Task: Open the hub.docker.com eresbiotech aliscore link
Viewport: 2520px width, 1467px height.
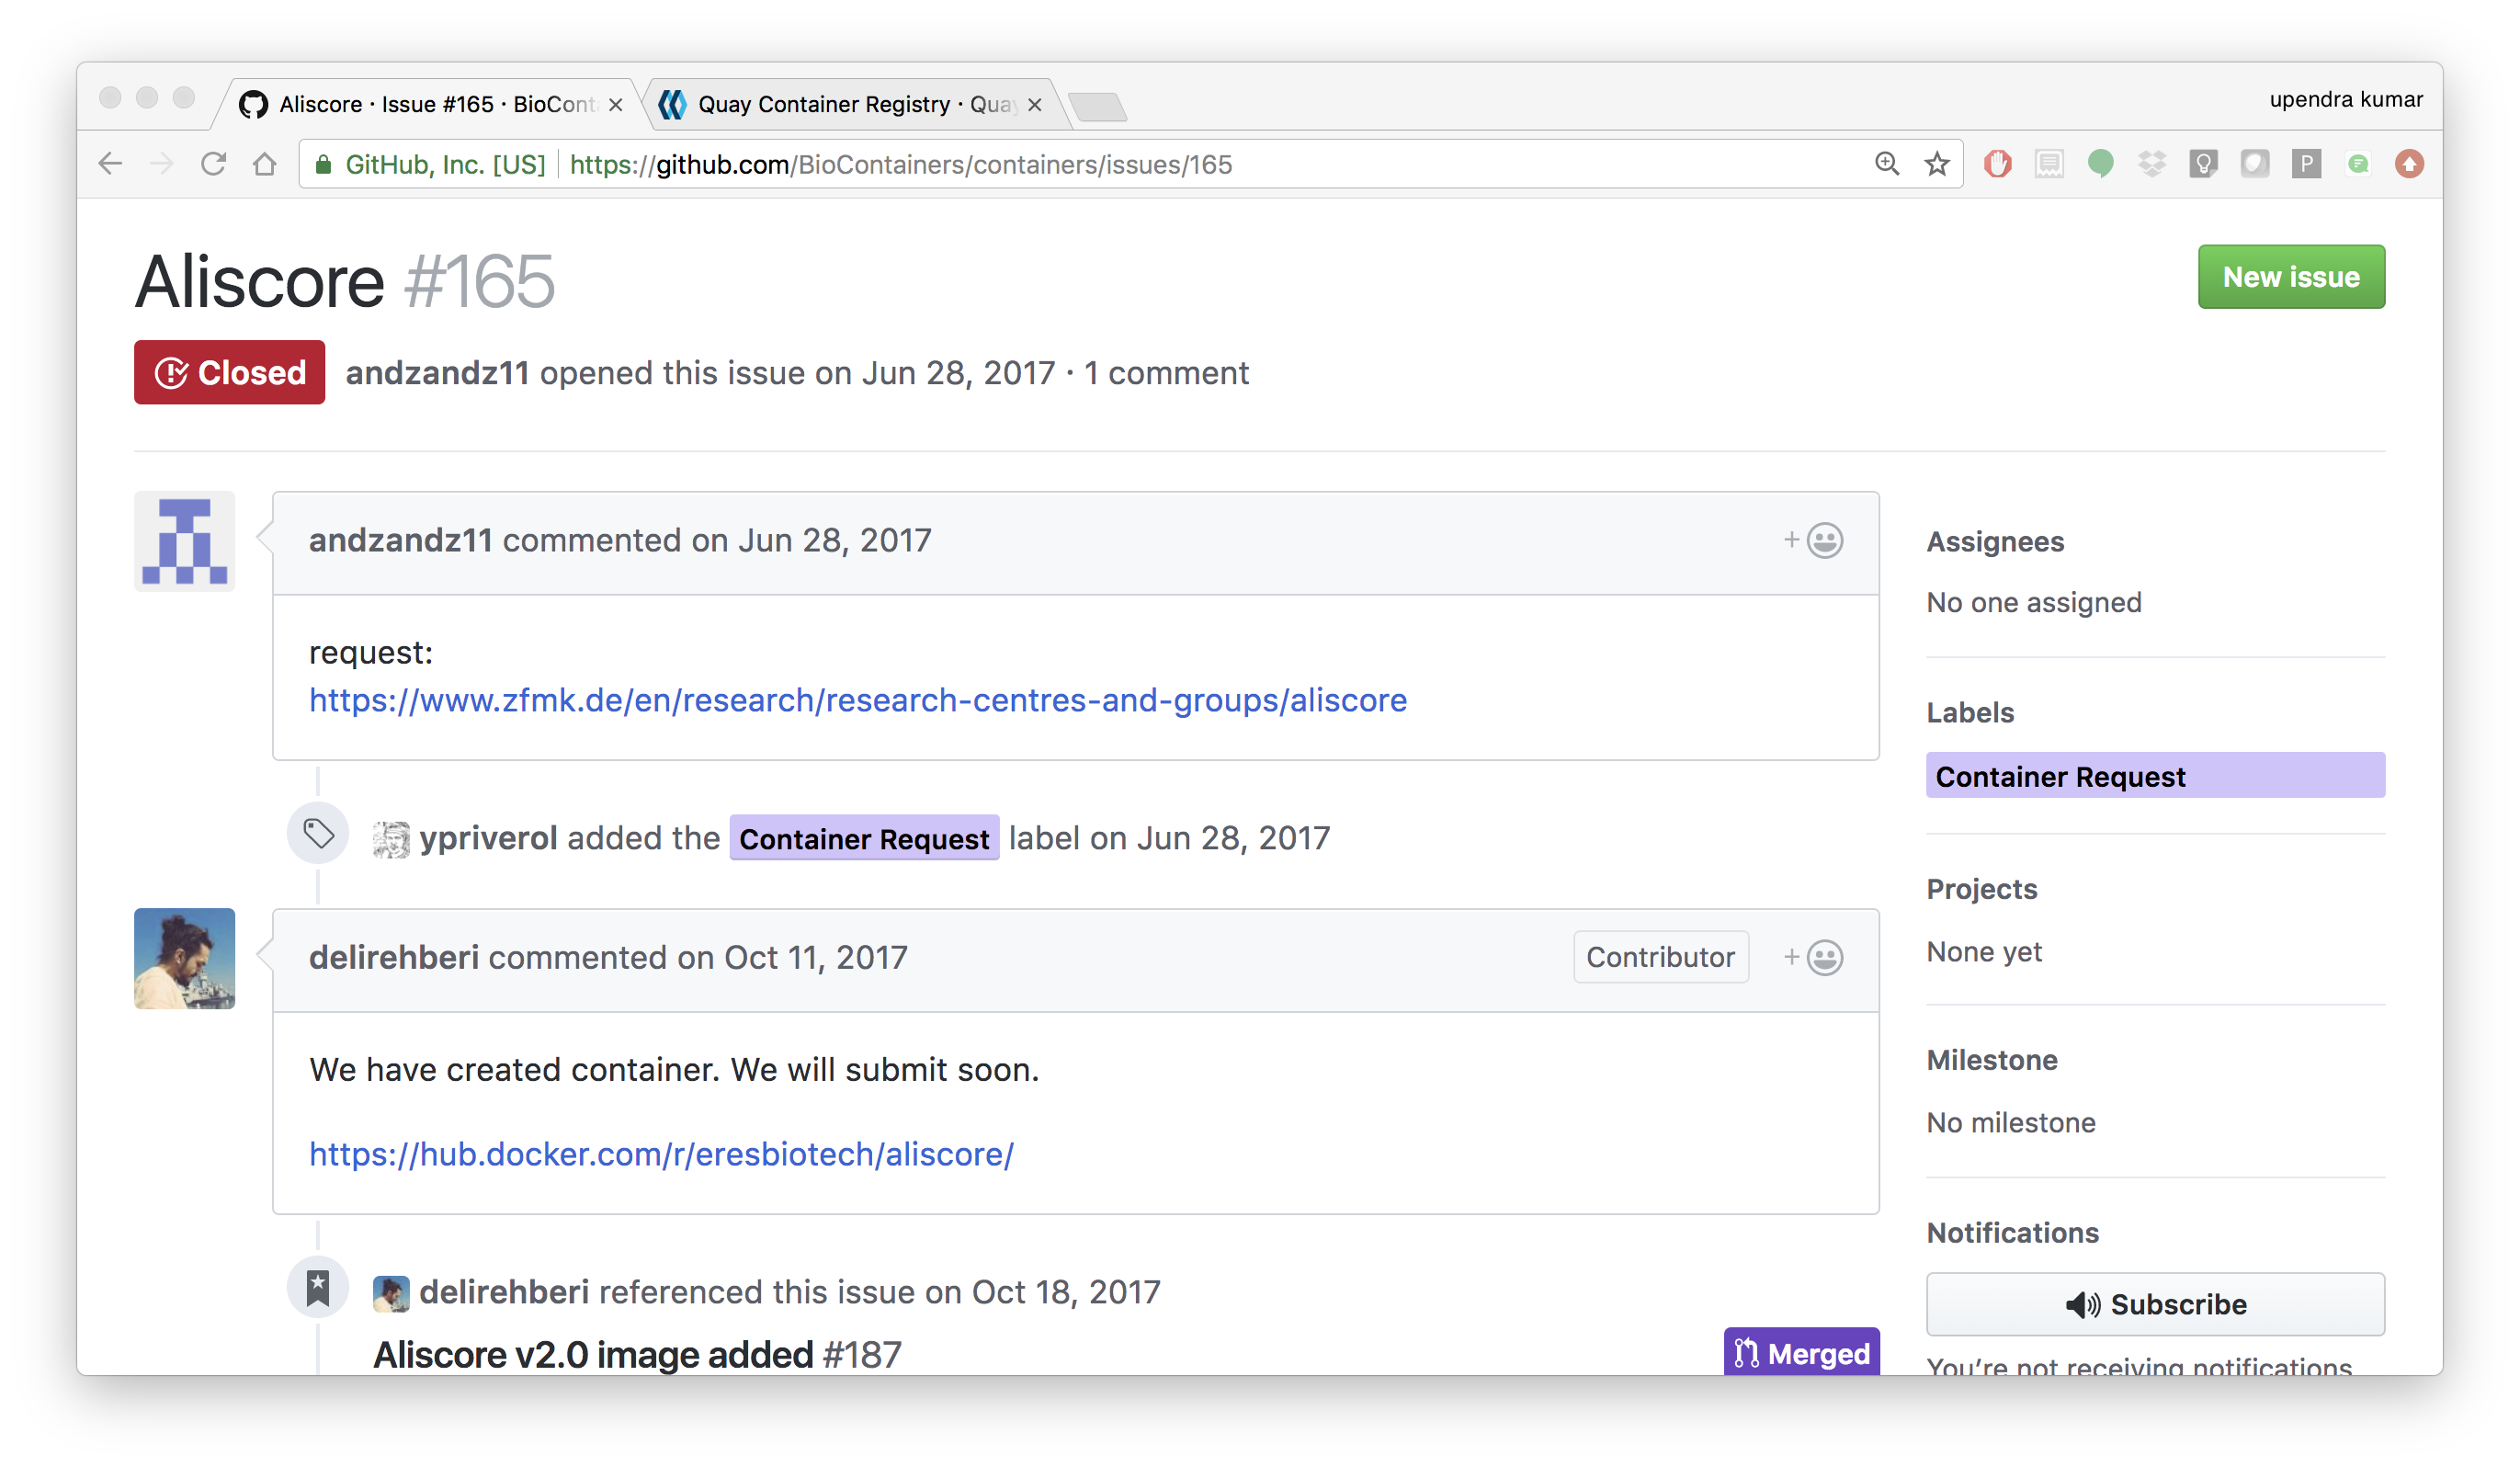Action: click(661, 1155)
